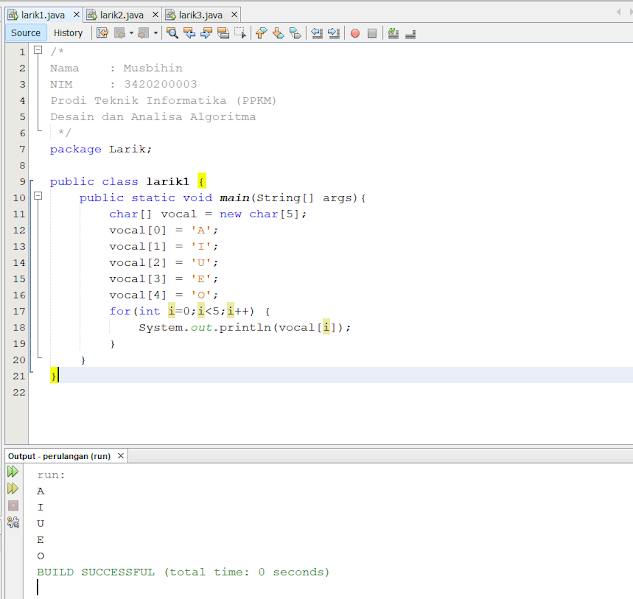Screen dimensions: 633x599
Task: Click the 'main' method name
Action: click(235, 198)
